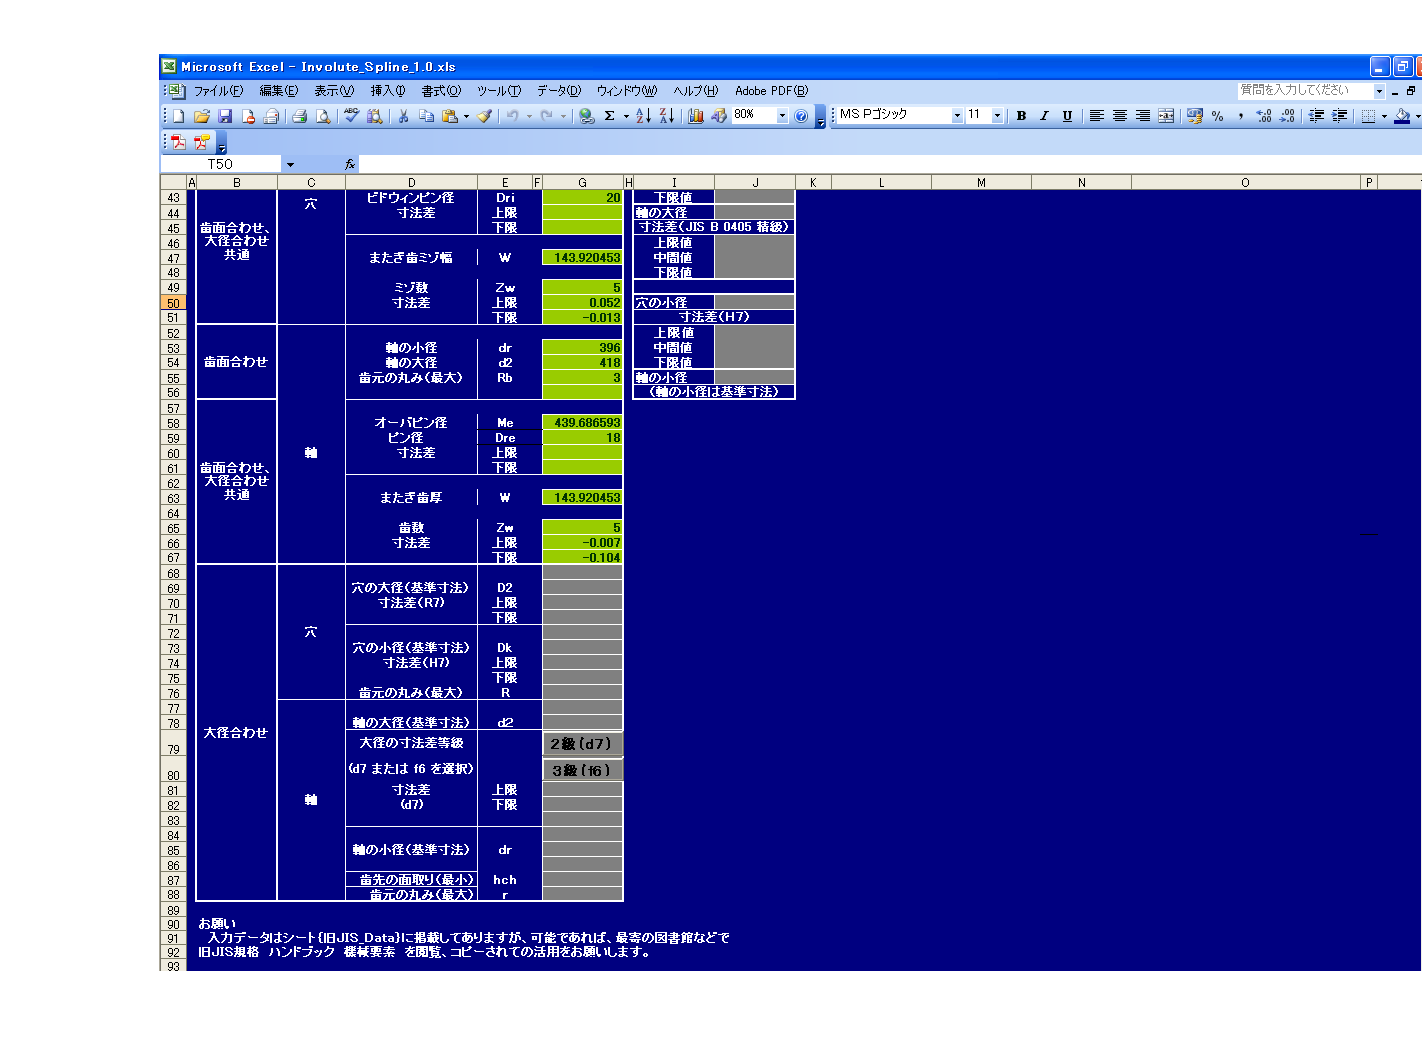1422x1044 pixels.
Task: Toggle Center alignment
Action: 1119,116
